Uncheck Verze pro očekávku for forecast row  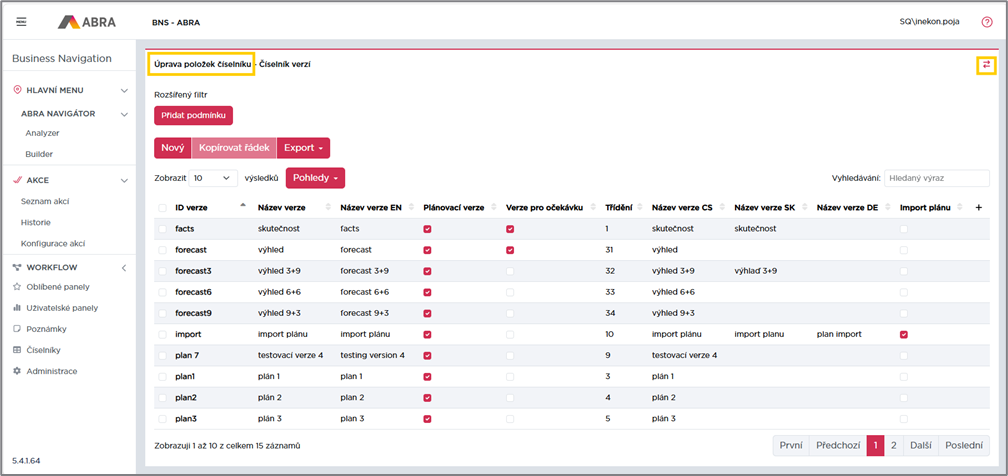(510, 250)
